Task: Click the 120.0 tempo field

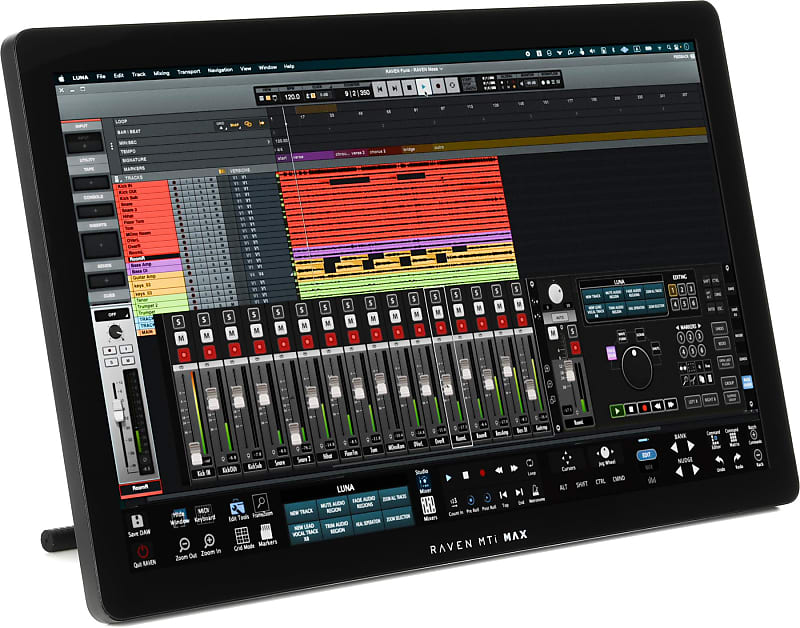Action: (x=292, y=95)
